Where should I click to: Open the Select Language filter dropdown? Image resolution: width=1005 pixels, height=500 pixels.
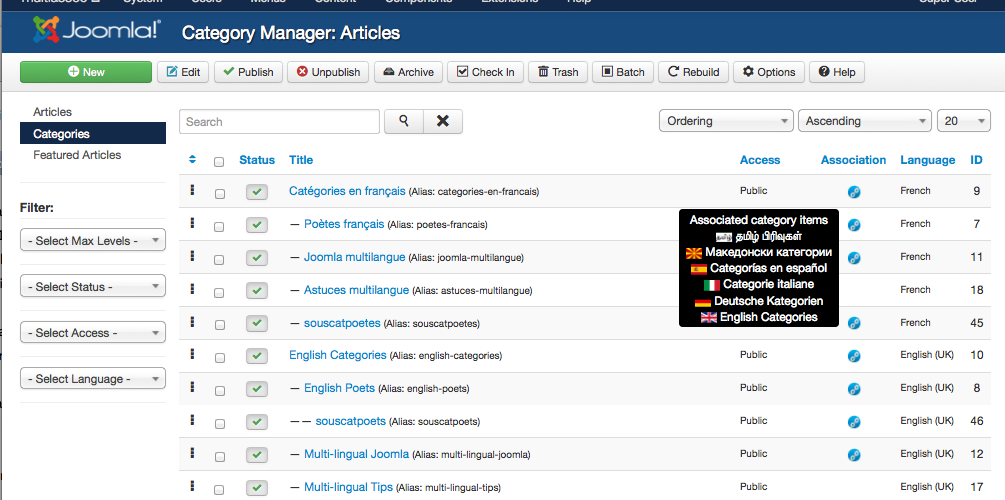[93, 378]
